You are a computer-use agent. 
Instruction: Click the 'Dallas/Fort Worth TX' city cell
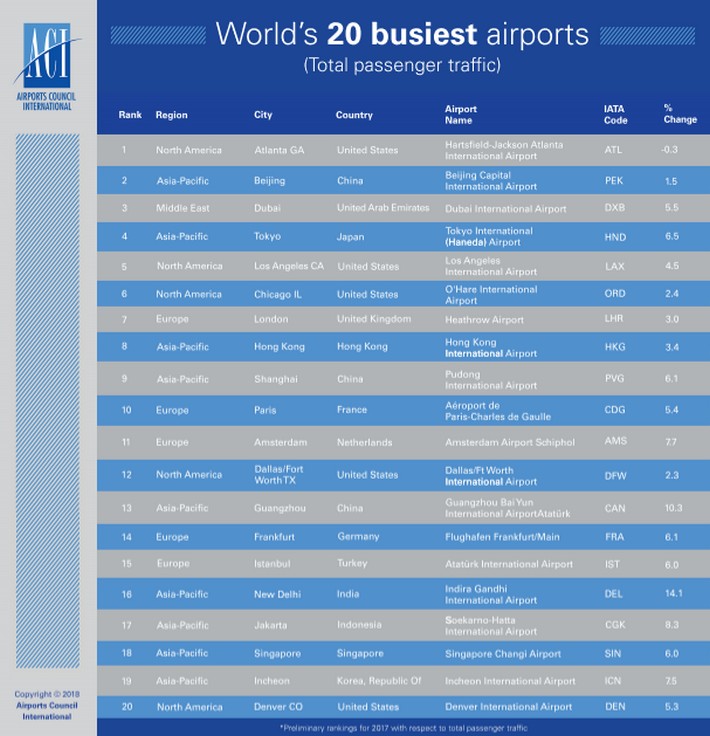pyautogui.click(x=279, y=475)
